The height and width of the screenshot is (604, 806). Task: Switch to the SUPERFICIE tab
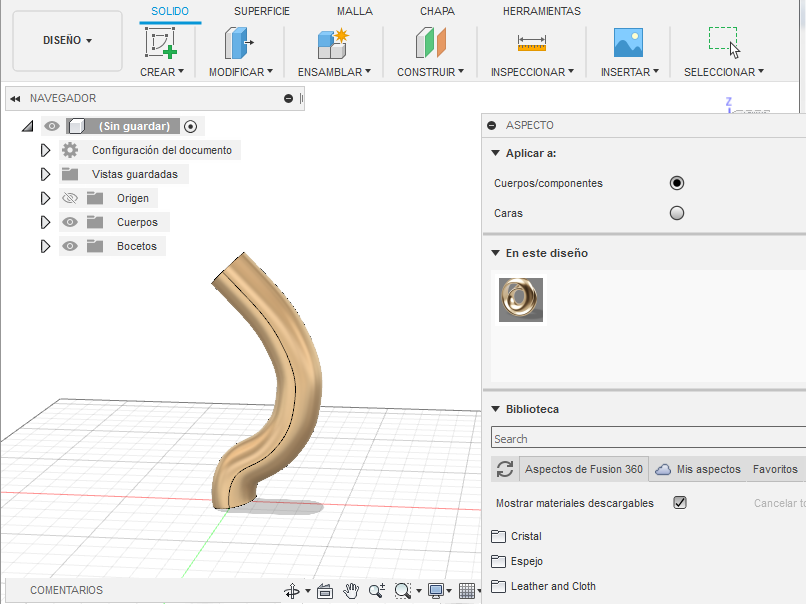point(262,11)
